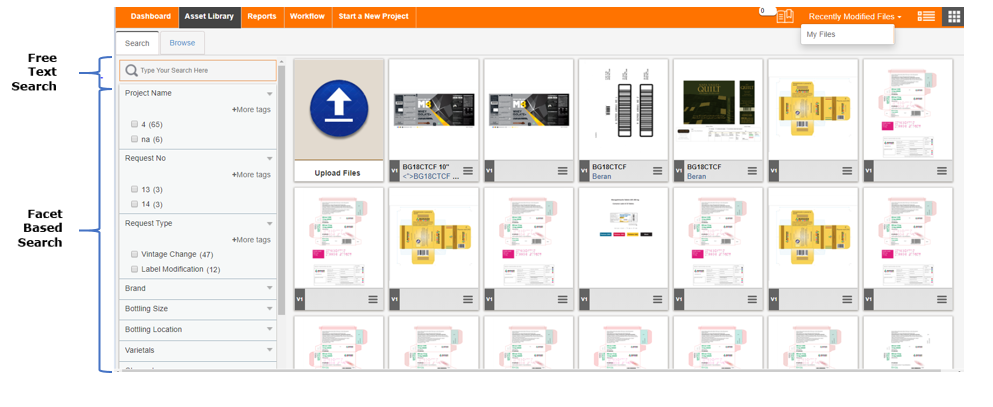The width and height of the screenshot is (993, 407).
Task: Click the V1 version badge on the BG18CTCF 10" card
Action: pos(394,171)
